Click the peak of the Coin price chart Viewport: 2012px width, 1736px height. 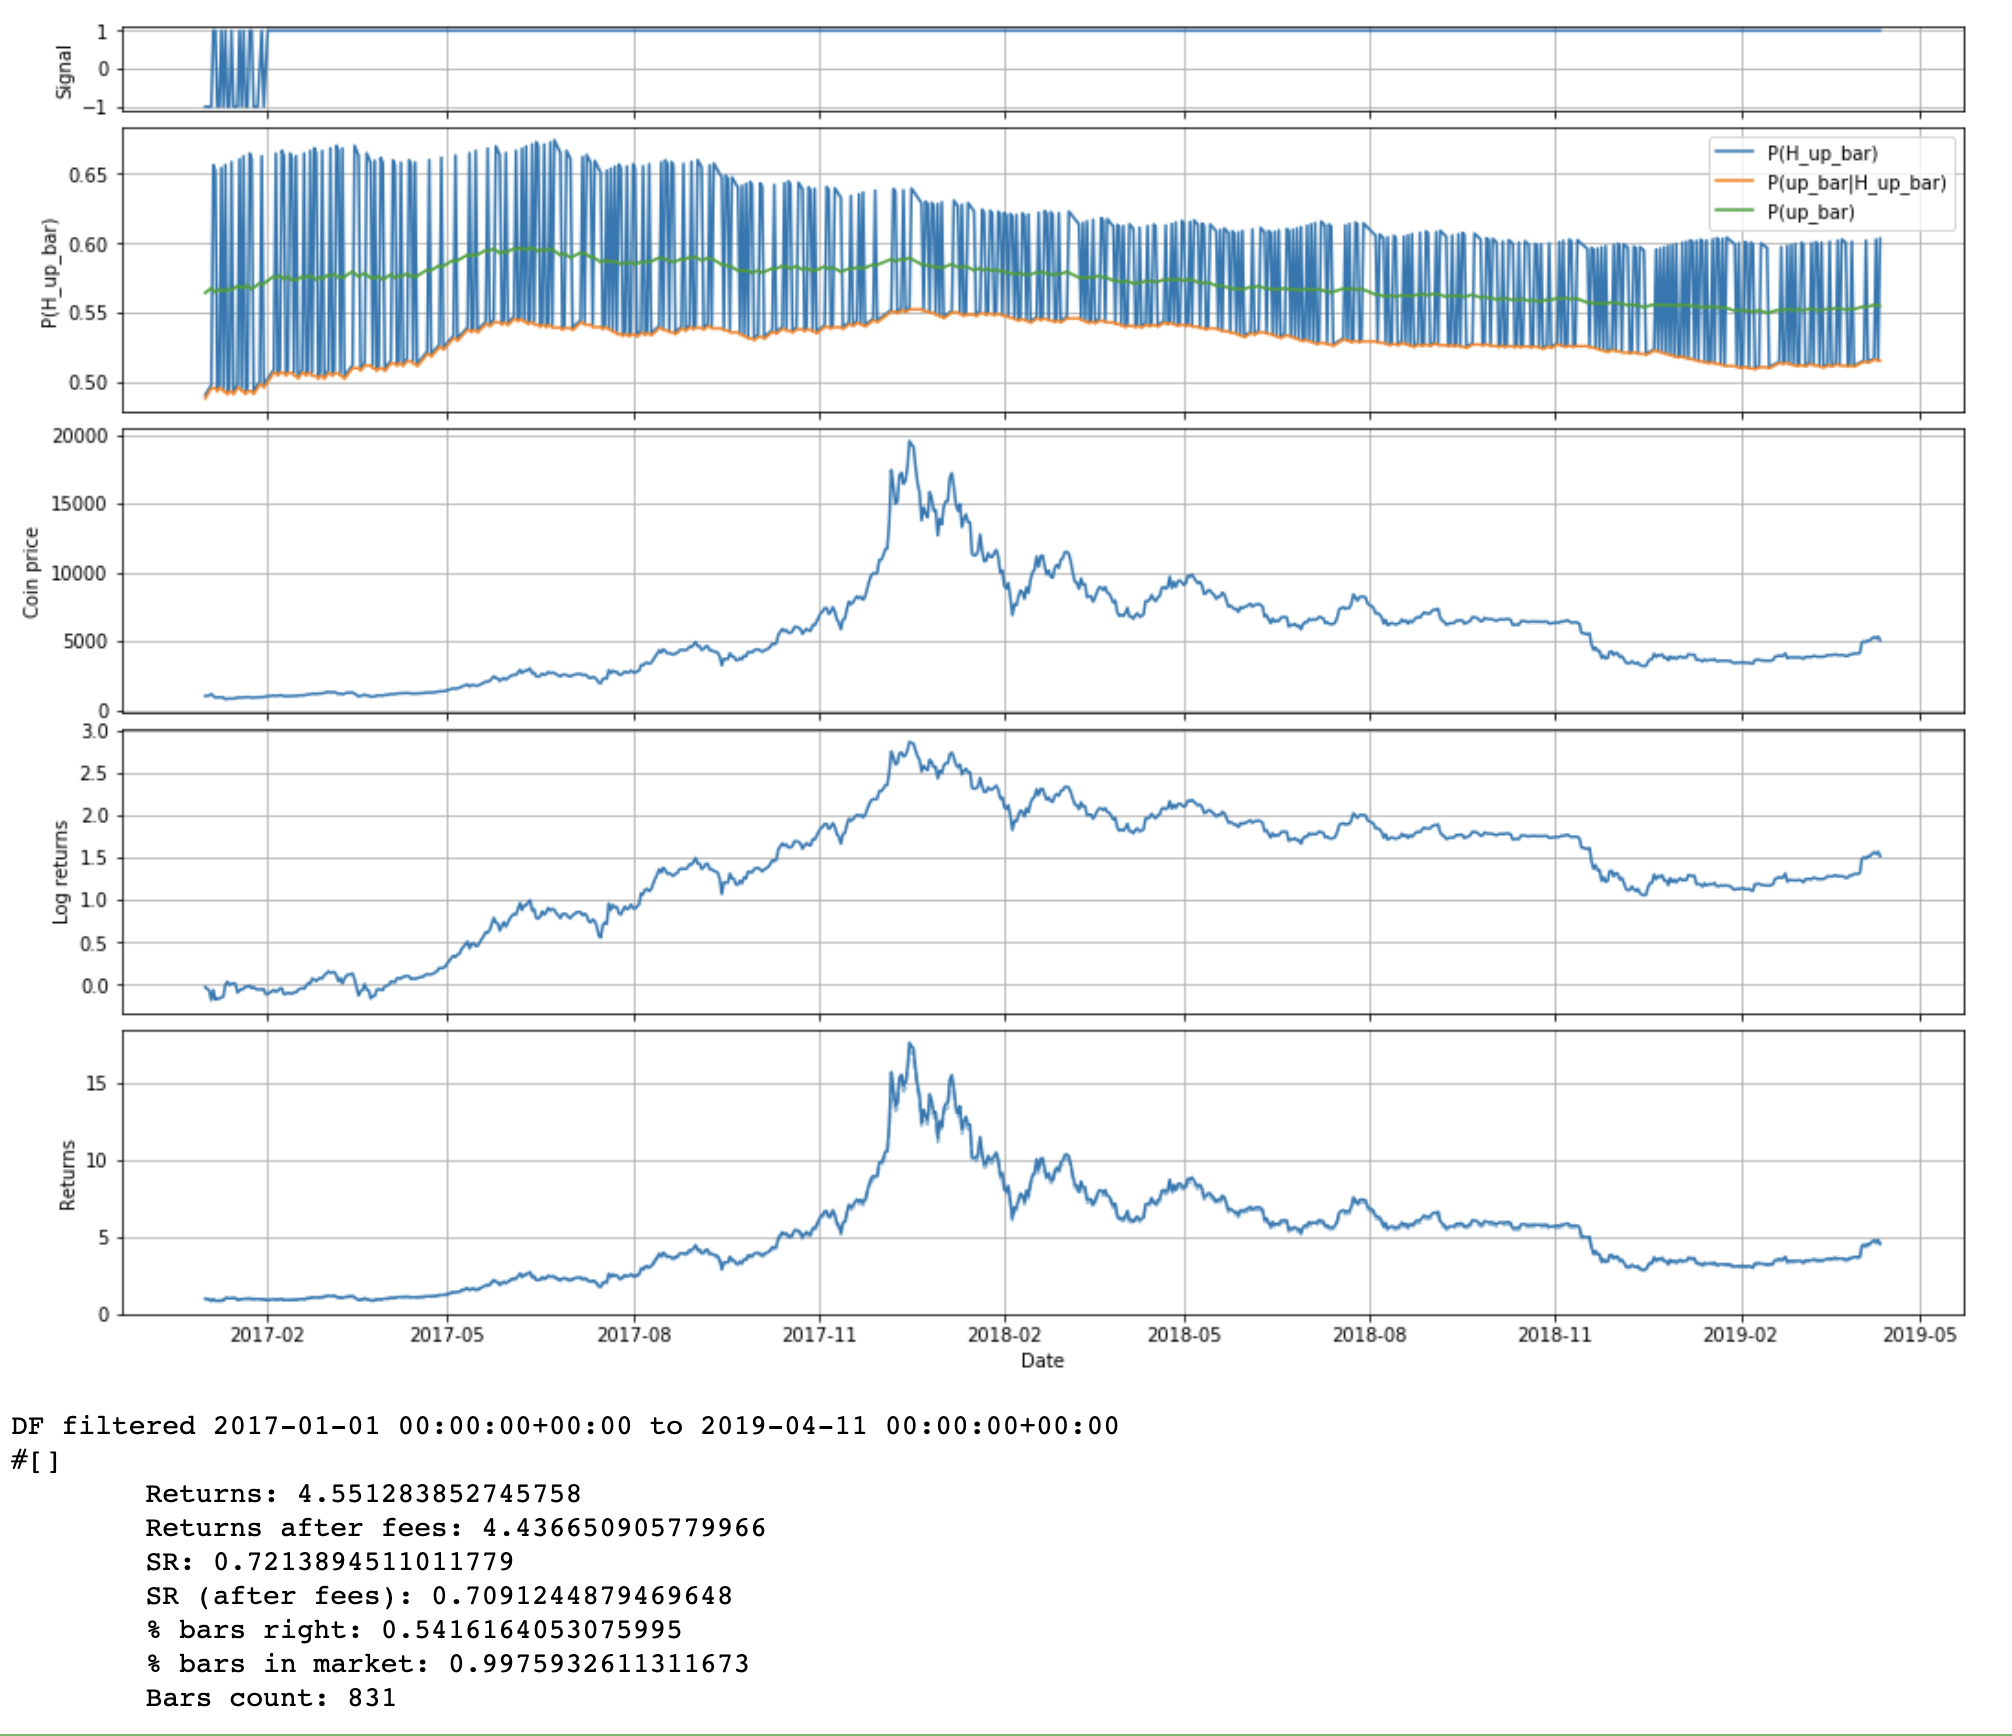point(910,442)
